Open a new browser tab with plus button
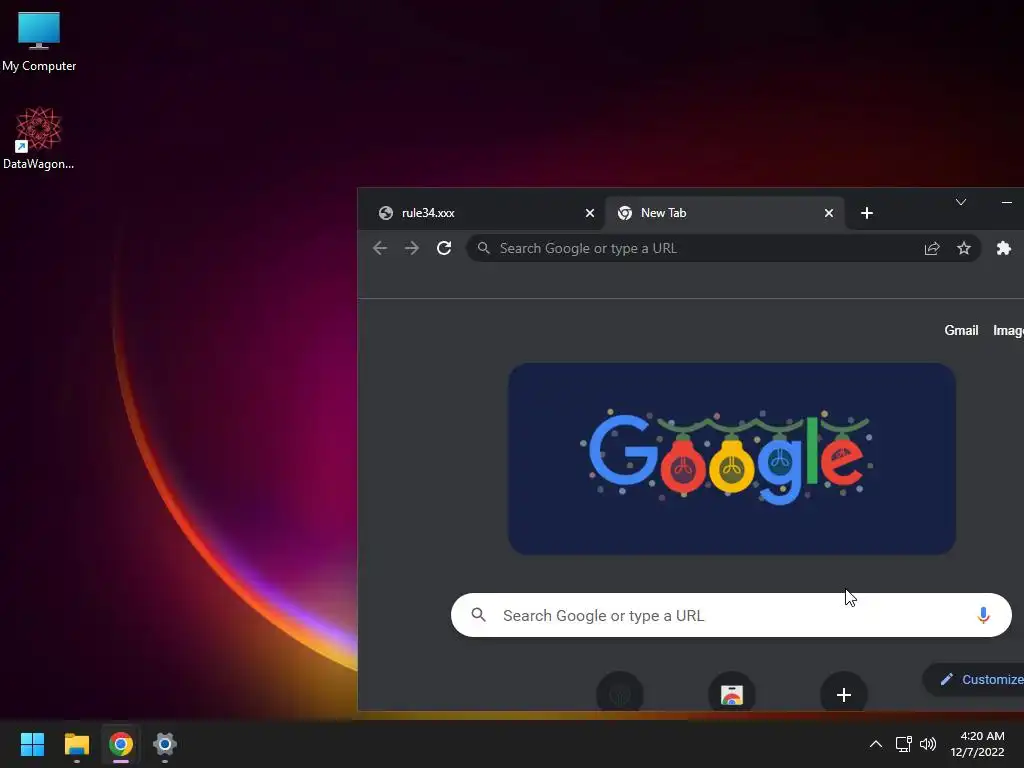Viewport: 1024px width, 768px height. pyautogui.click(x=867, y=213)
